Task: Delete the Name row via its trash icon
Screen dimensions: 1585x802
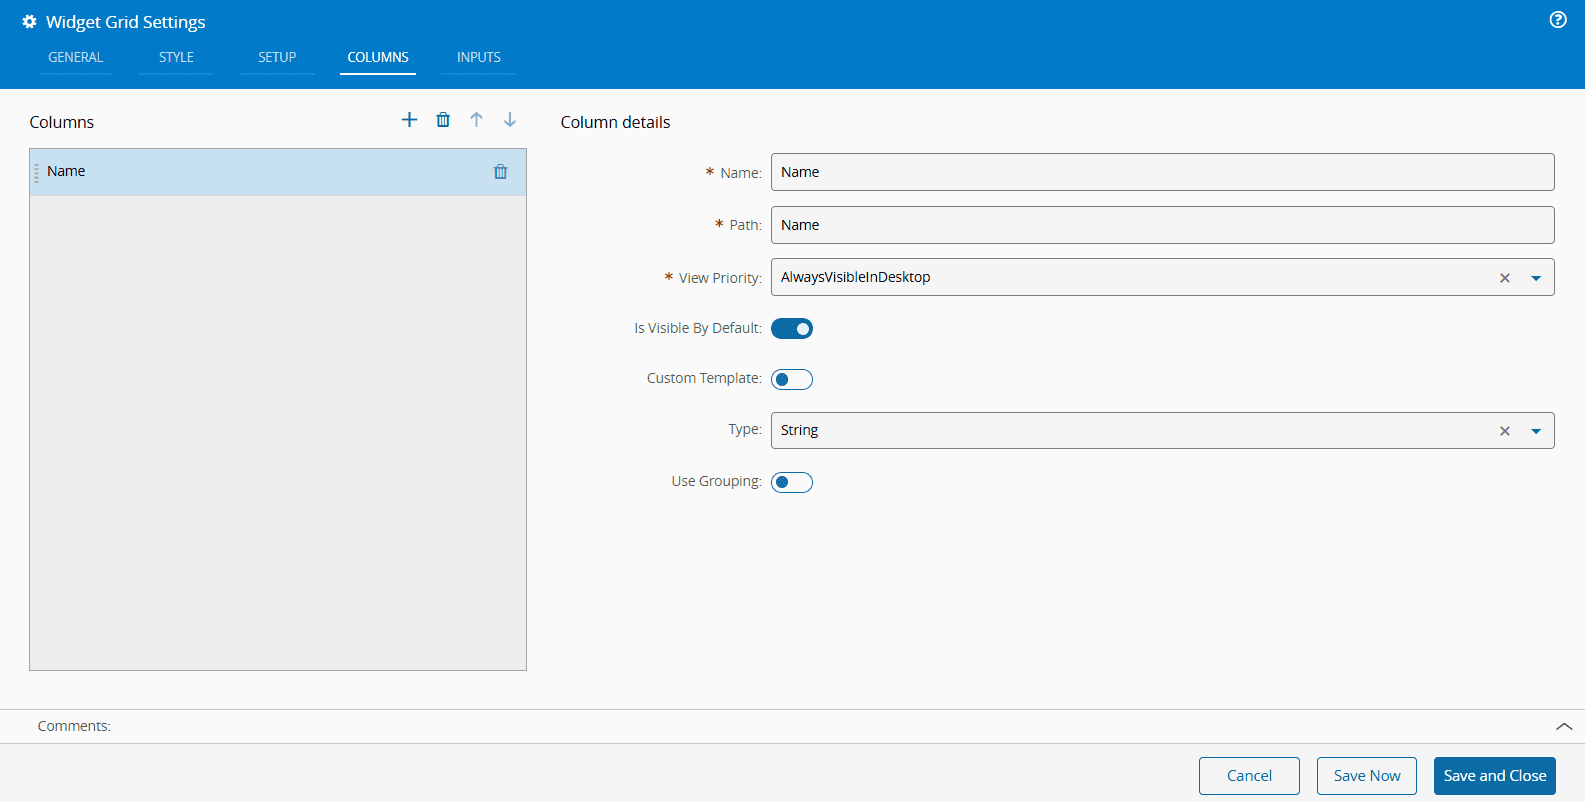Action: [x=501, y=172]
